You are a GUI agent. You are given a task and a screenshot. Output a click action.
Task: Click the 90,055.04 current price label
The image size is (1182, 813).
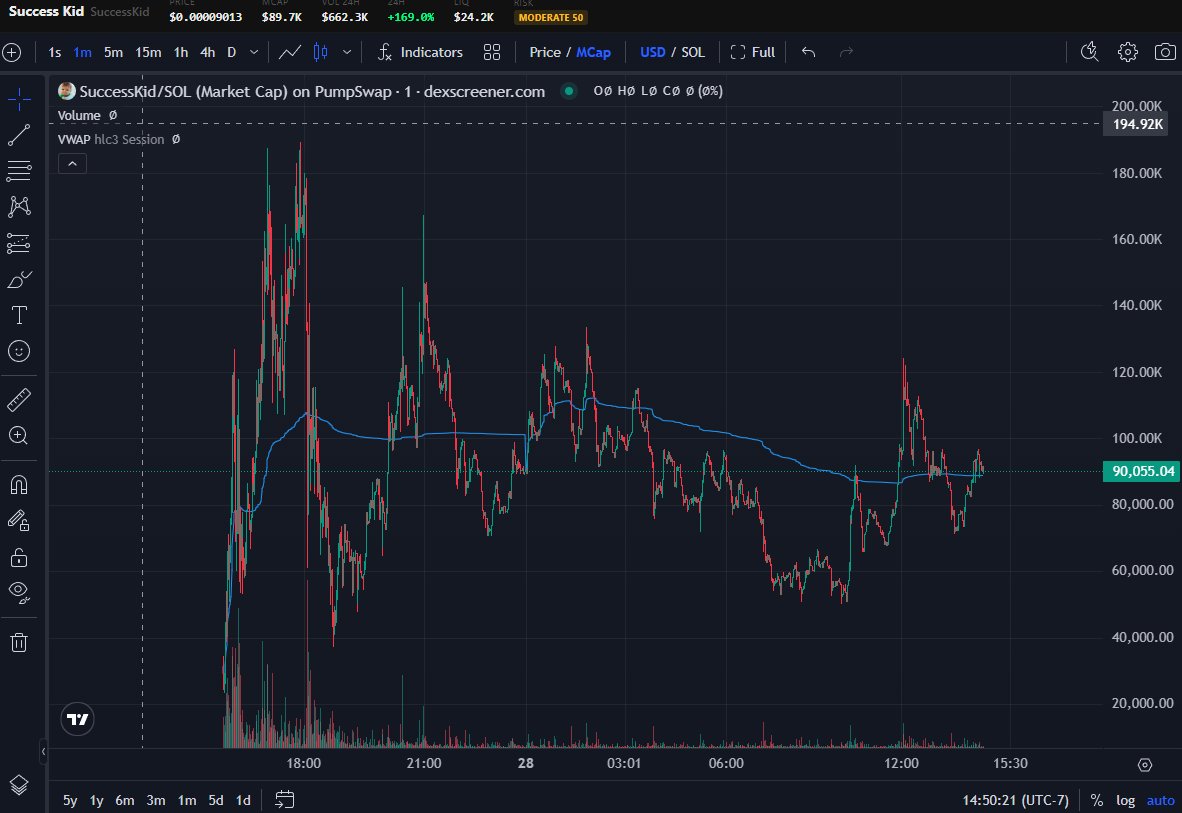[1141, 471]
